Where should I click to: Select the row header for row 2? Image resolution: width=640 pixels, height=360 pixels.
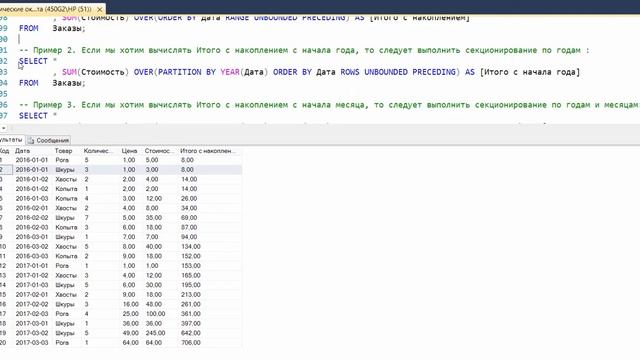(6, 170)
